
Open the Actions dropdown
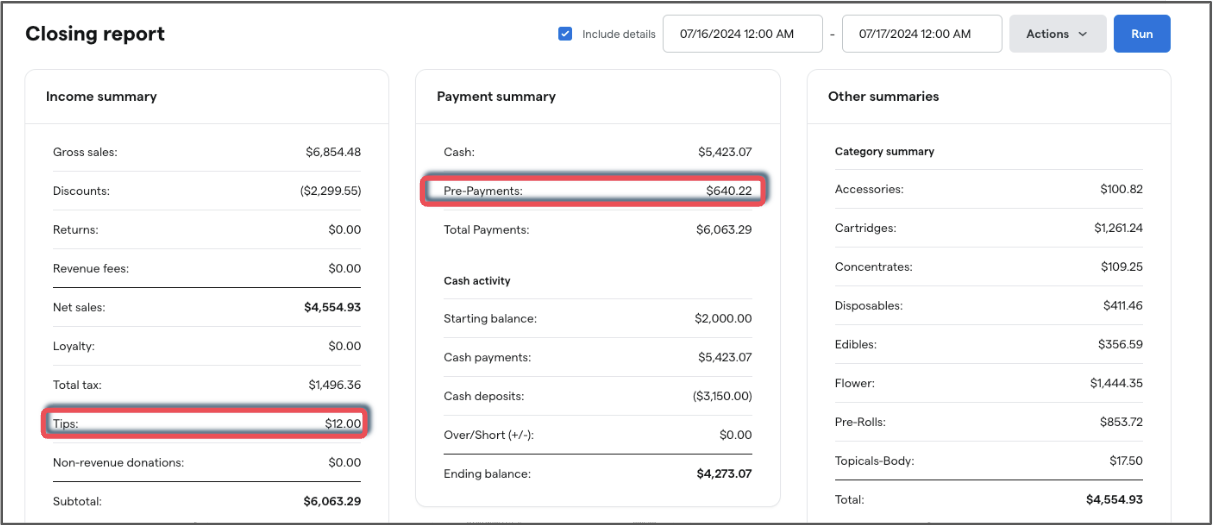1058,34
